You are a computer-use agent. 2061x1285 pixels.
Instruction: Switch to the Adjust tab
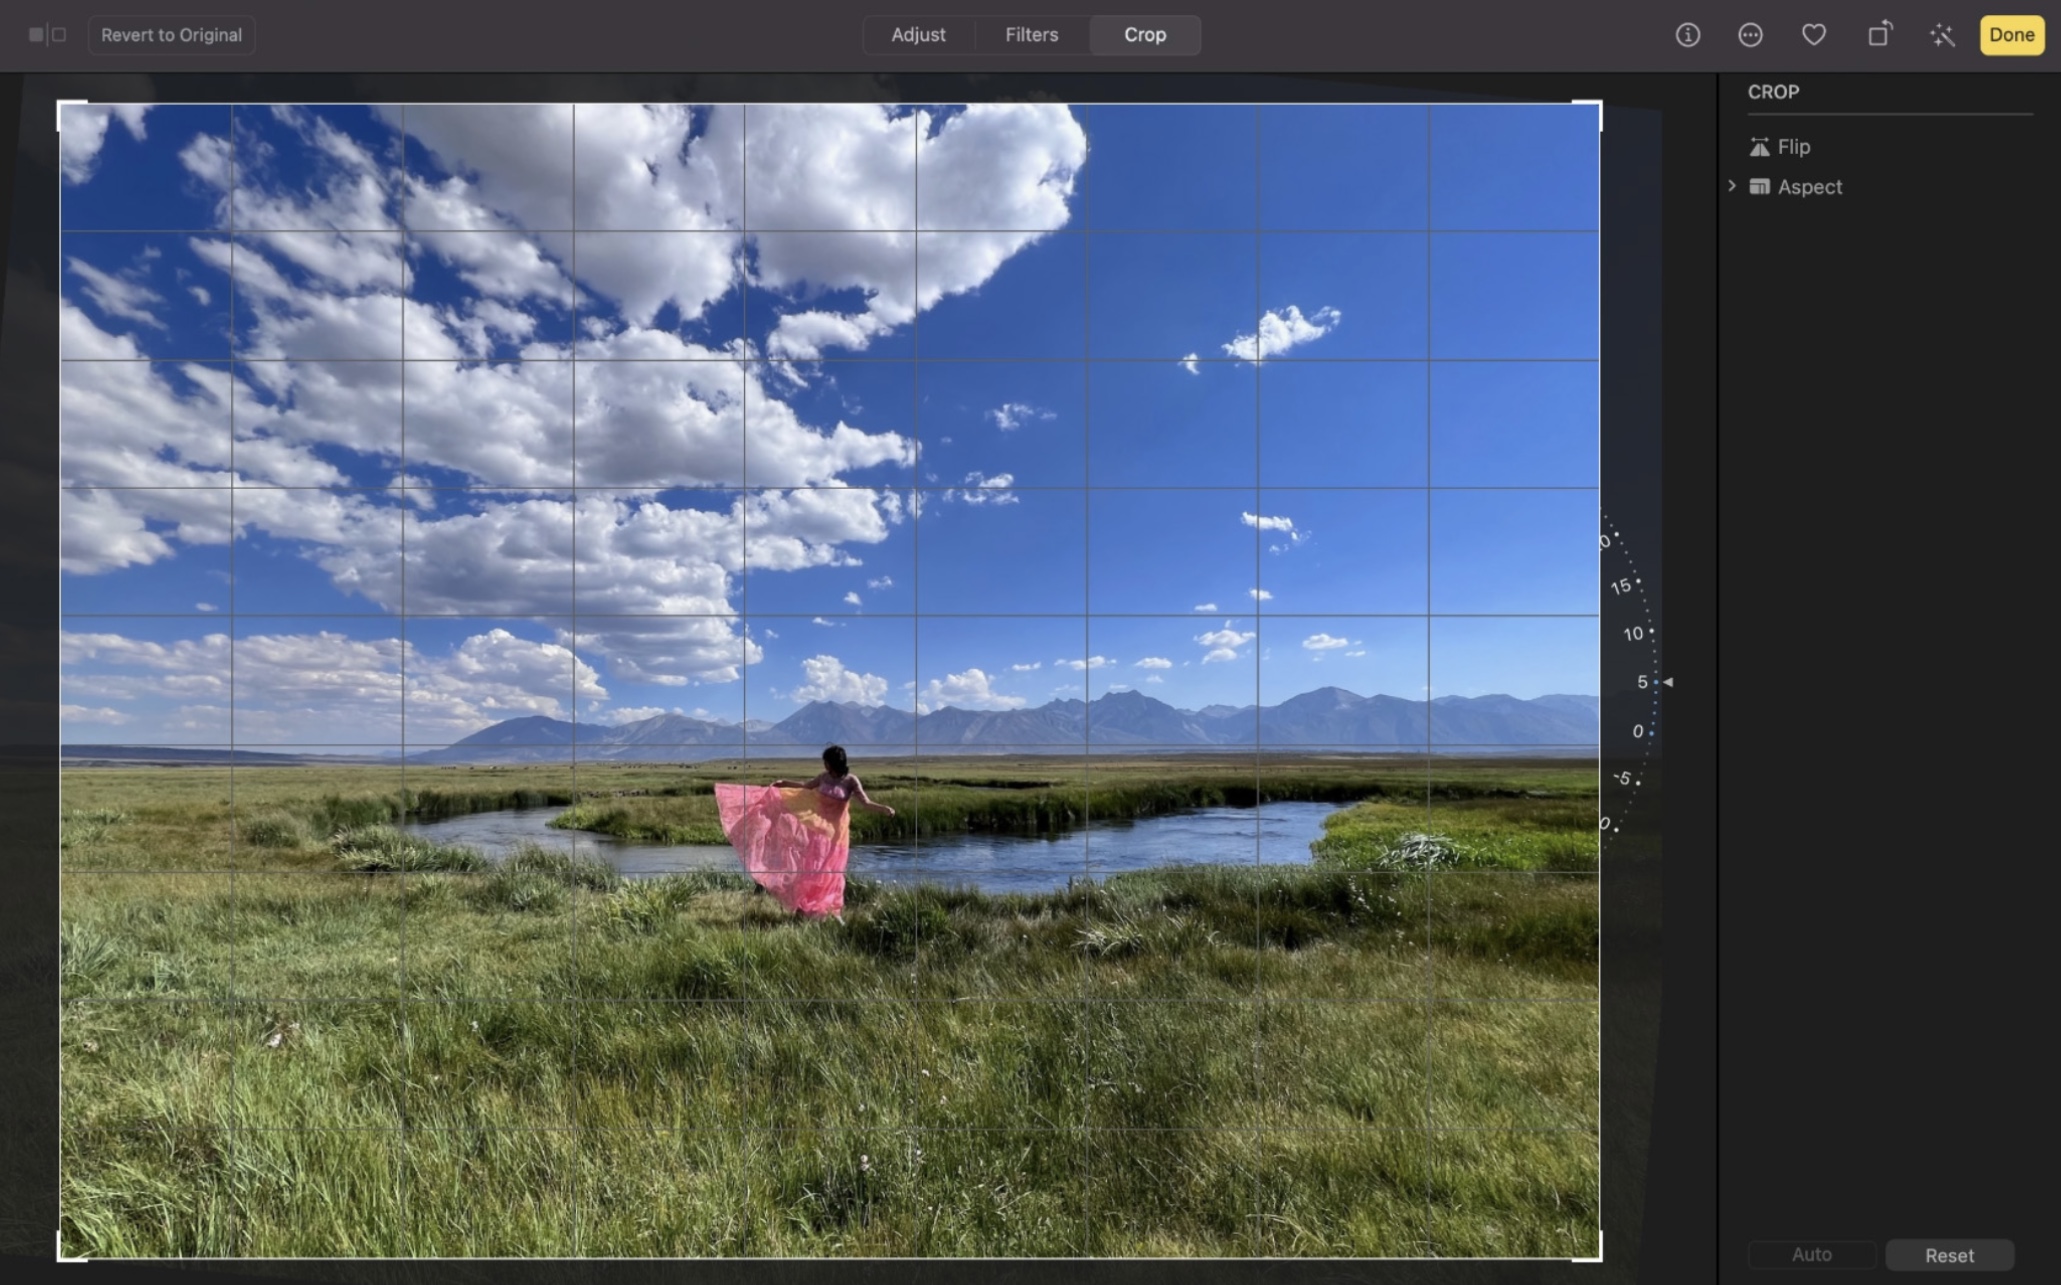click(x=918, y=35)
